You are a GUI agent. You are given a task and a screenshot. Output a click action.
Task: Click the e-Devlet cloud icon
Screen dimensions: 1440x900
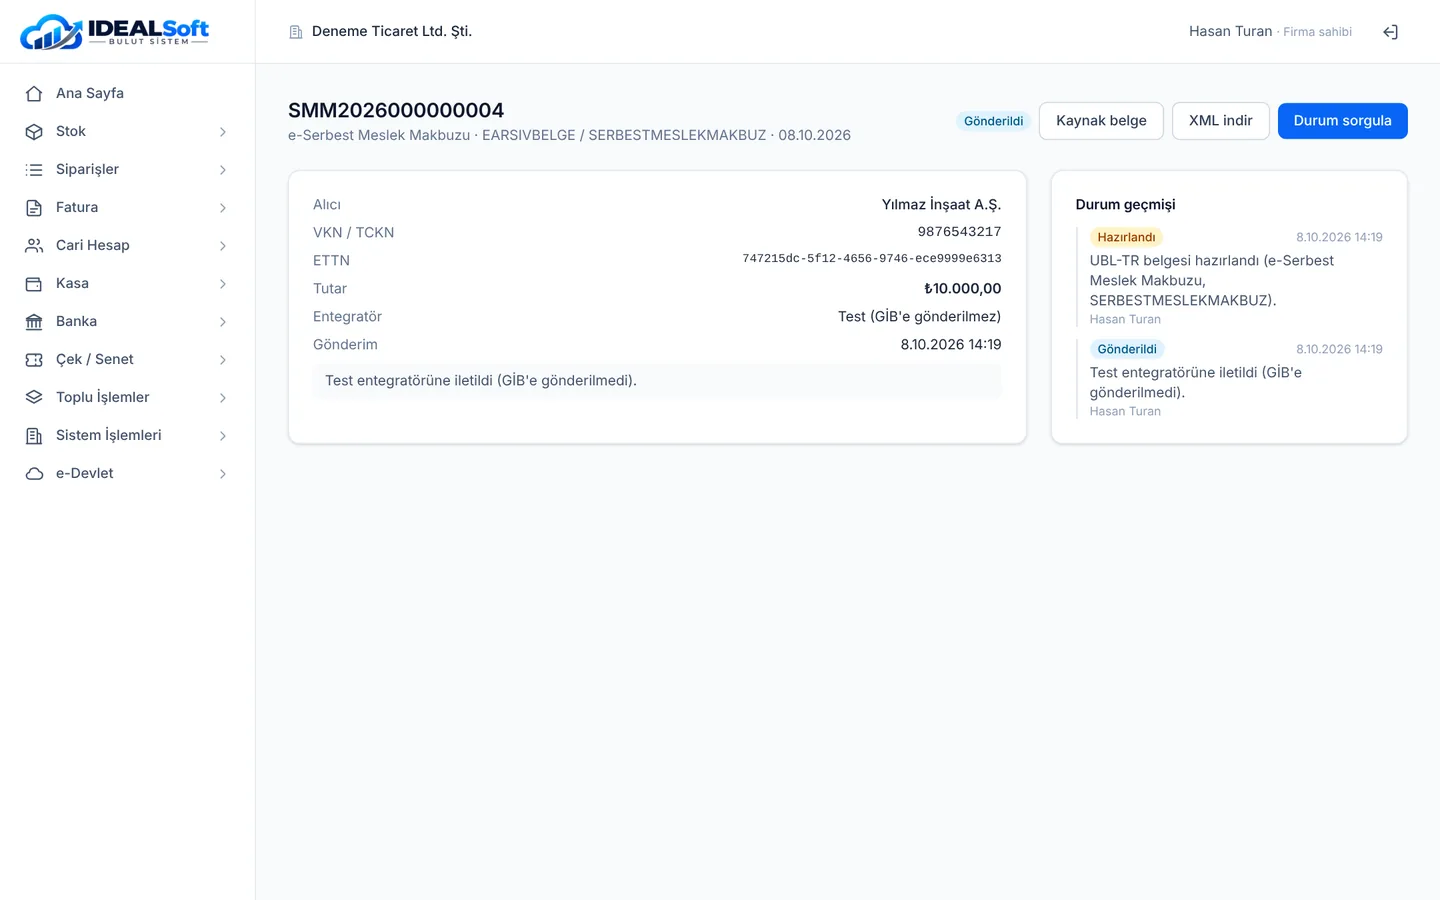tap(34, 473)
